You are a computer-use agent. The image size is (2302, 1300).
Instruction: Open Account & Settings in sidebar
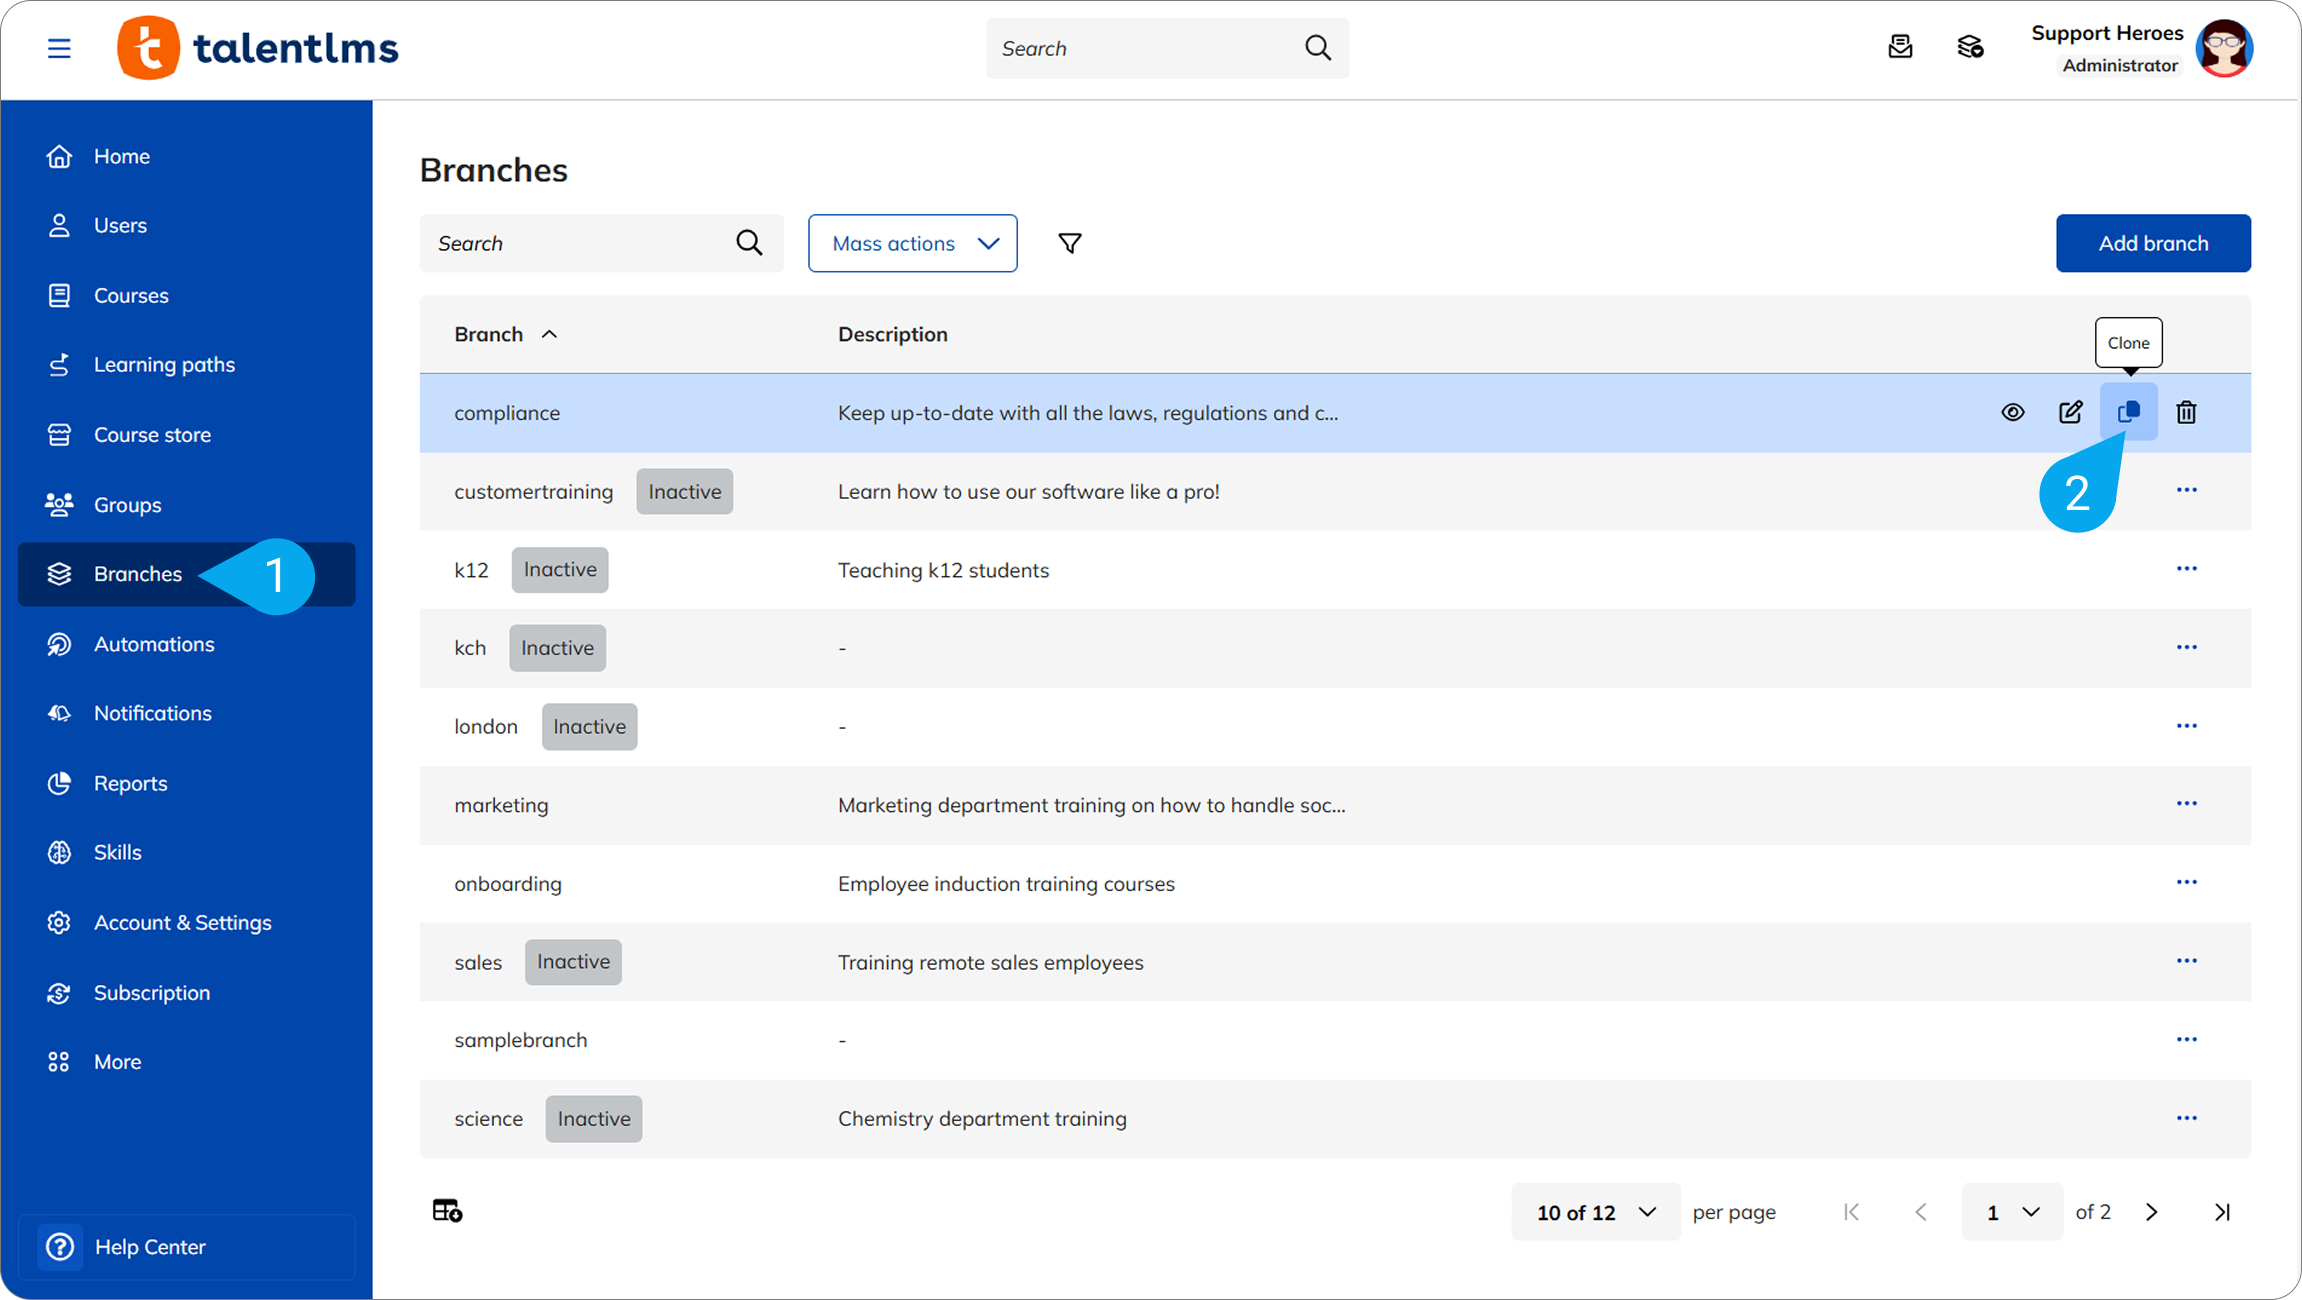[x=186, y=922]
